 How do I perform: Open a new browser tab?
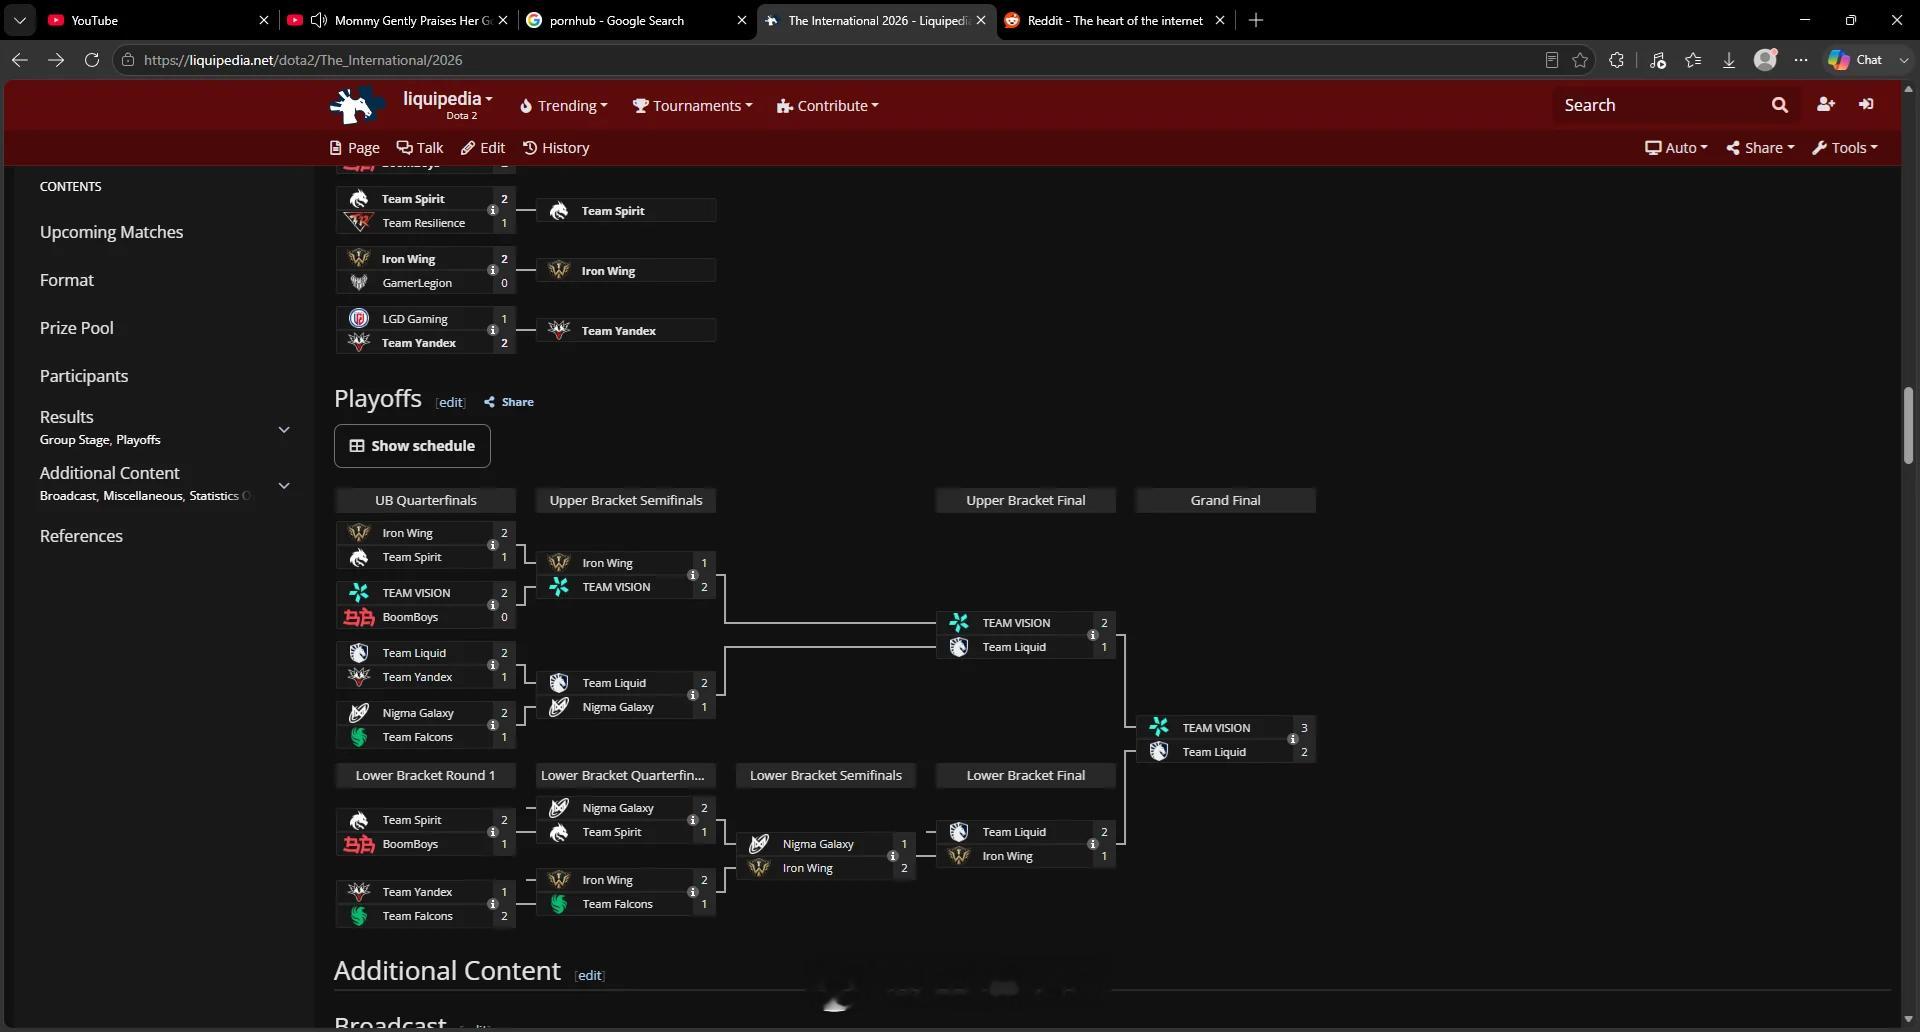[x=1256, y=20]
